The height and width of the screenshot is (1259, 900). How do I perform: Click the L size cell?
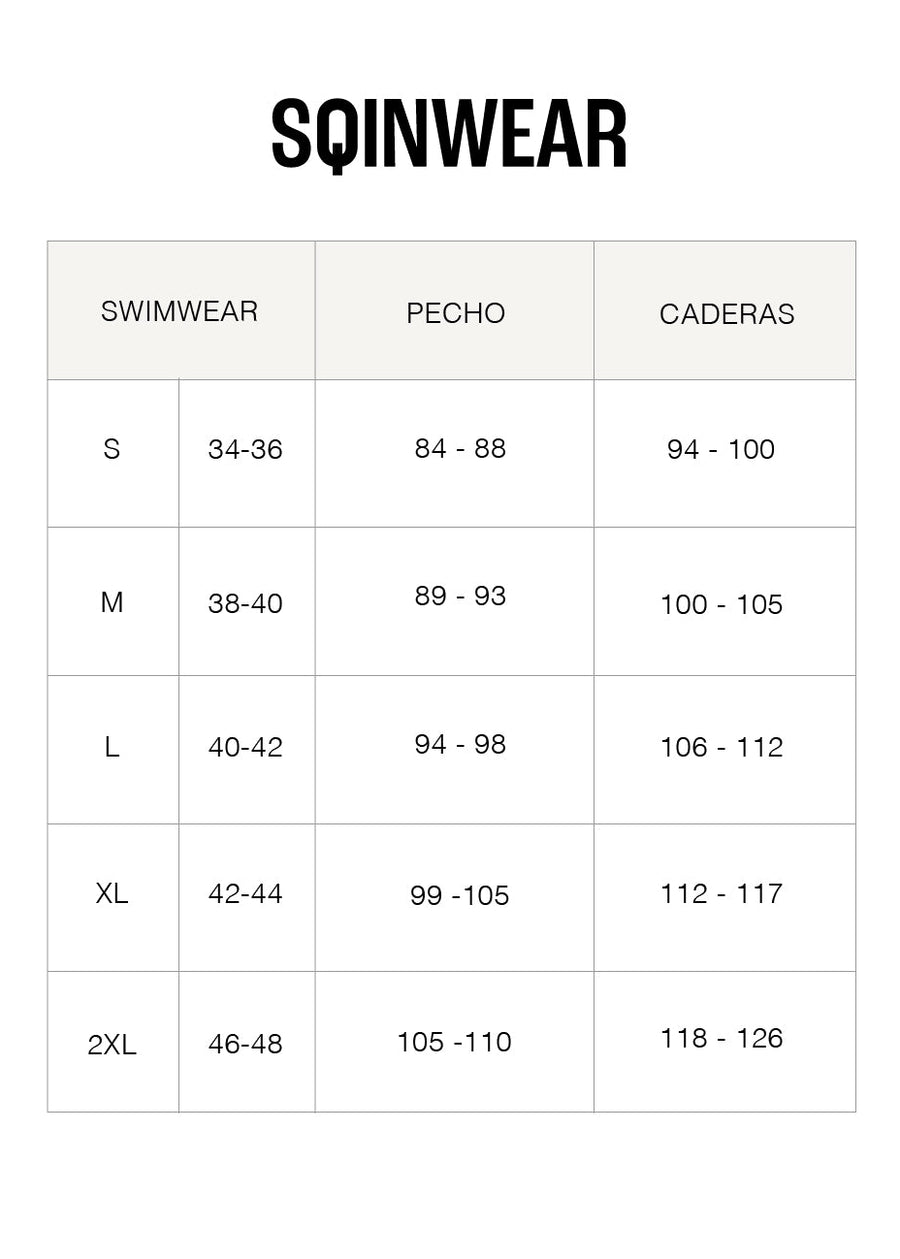pyautogui.click(x=112, y=747)
